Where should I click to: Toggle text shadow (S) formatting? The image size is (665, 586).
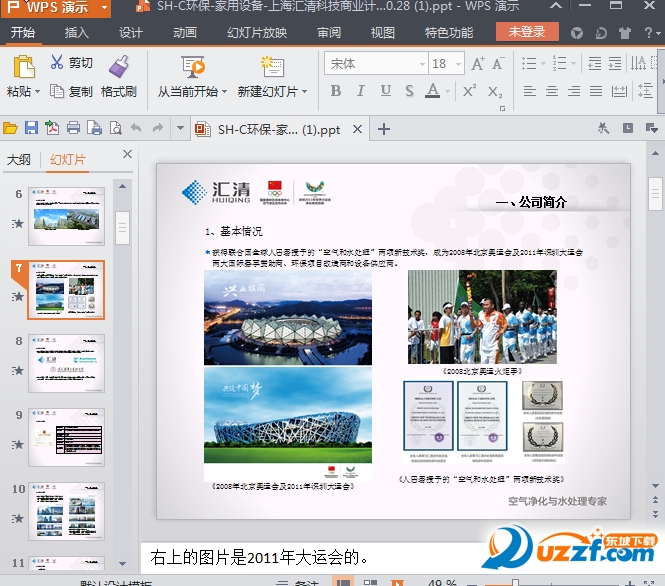point(409,91)
